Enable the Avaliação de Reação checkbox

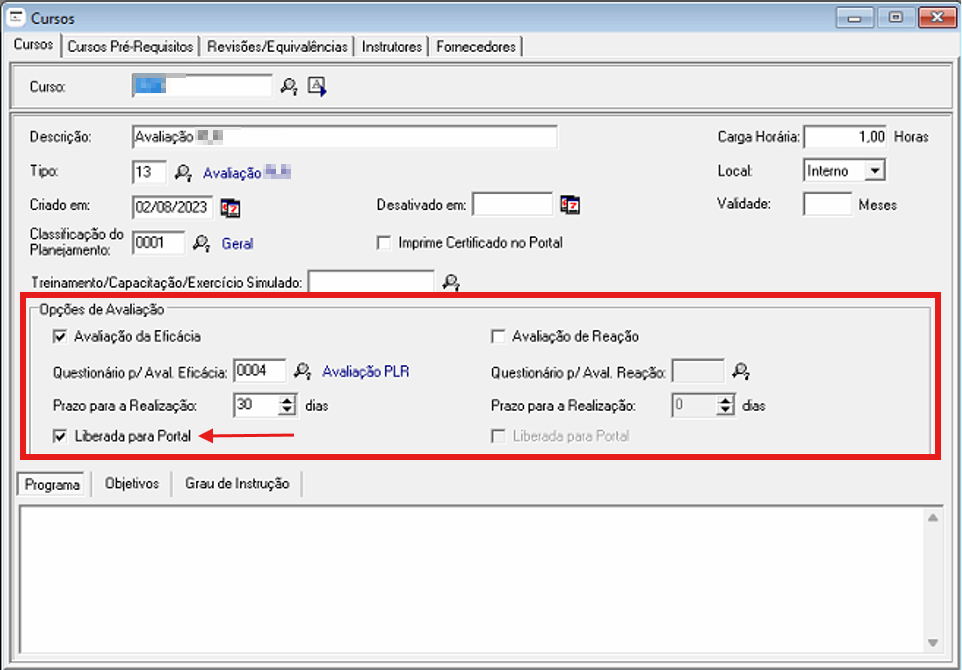(498, 337)
